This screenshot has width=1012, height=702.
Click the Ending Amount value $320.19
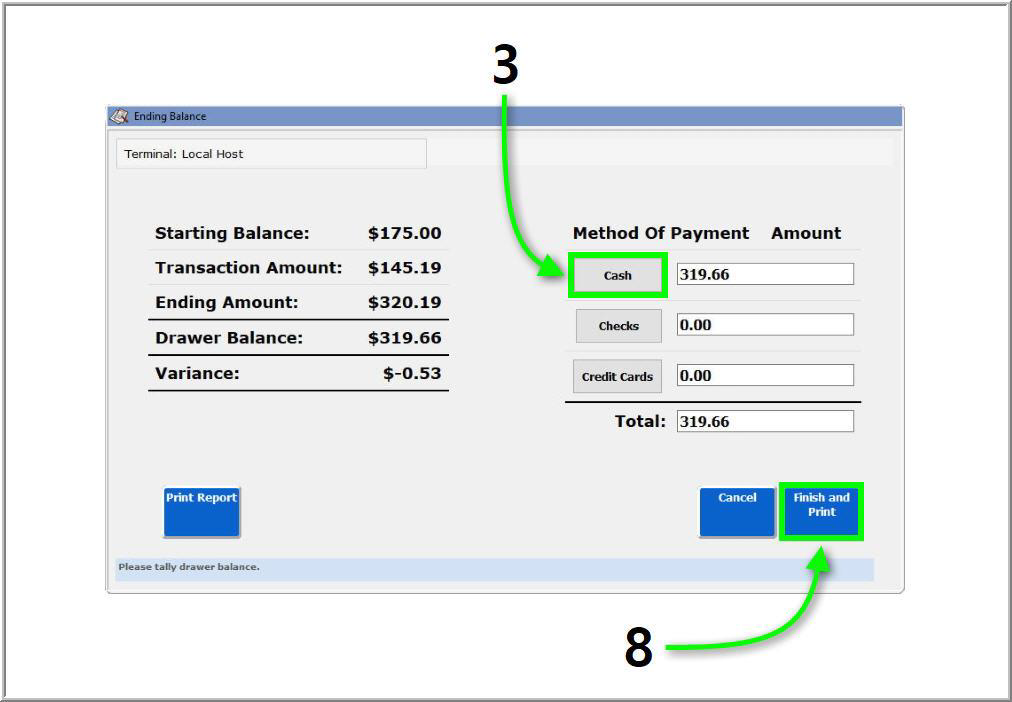(x=404, y=302)
